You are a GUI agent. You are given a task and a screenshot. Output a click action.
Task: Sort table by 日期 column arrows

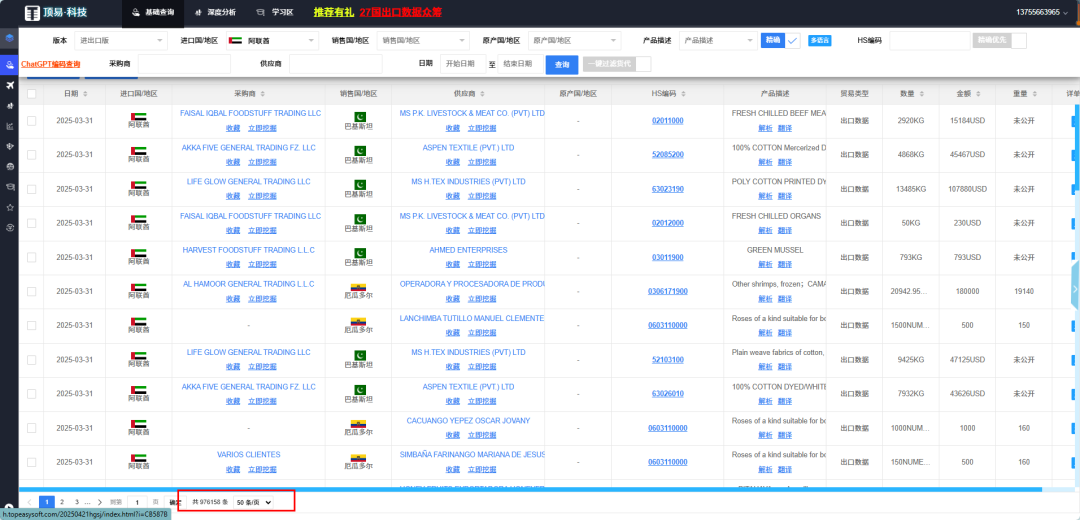pos(85,94)
